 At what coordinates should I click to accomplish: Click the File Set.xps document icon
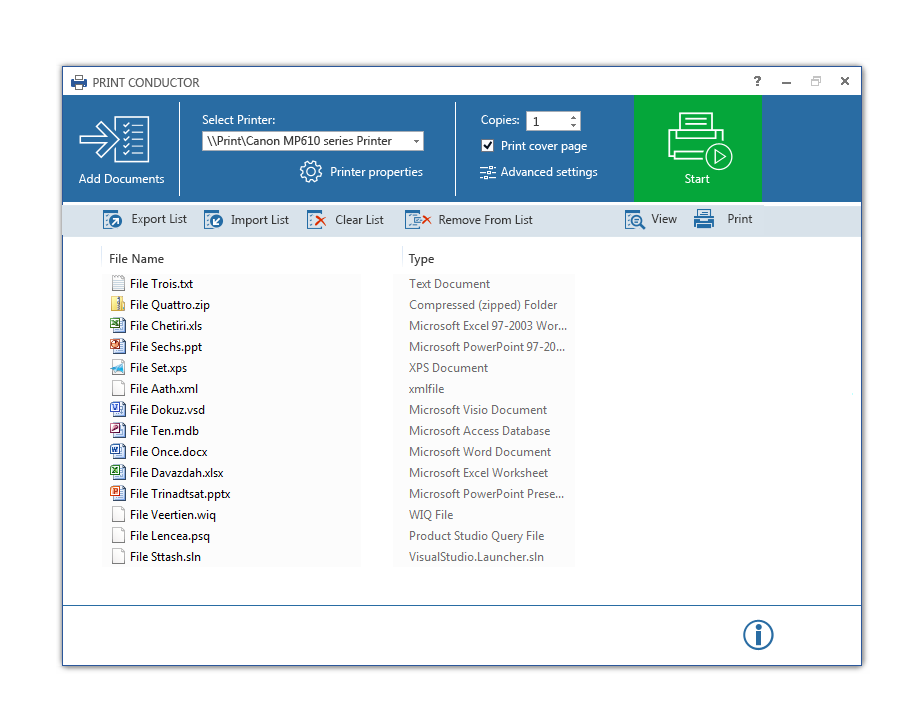click(x=117, y=367)
